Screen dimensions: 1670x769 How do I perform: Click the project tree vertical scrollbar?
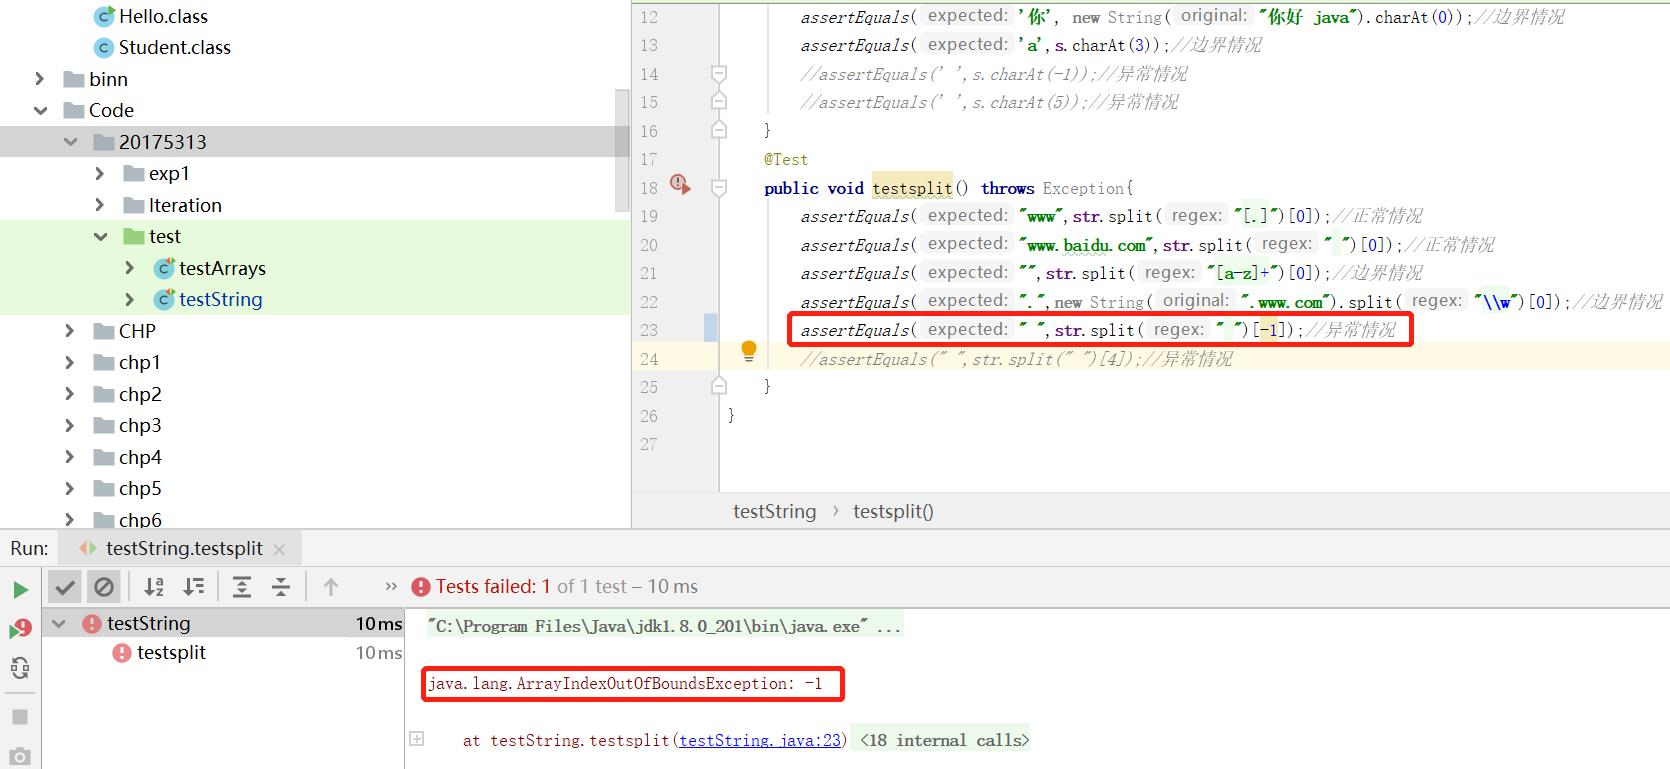click(x=622, y=150)
